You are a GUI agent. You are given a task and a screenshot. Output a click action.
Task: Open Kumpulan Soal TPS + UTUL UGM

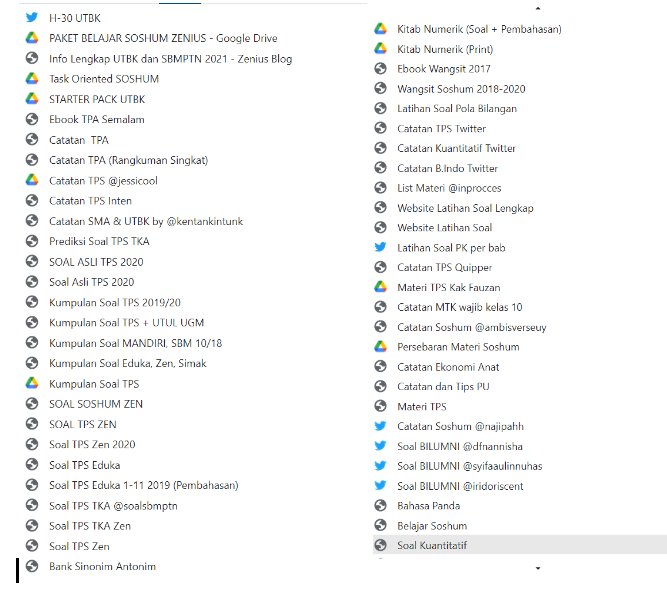click(126, 322)
